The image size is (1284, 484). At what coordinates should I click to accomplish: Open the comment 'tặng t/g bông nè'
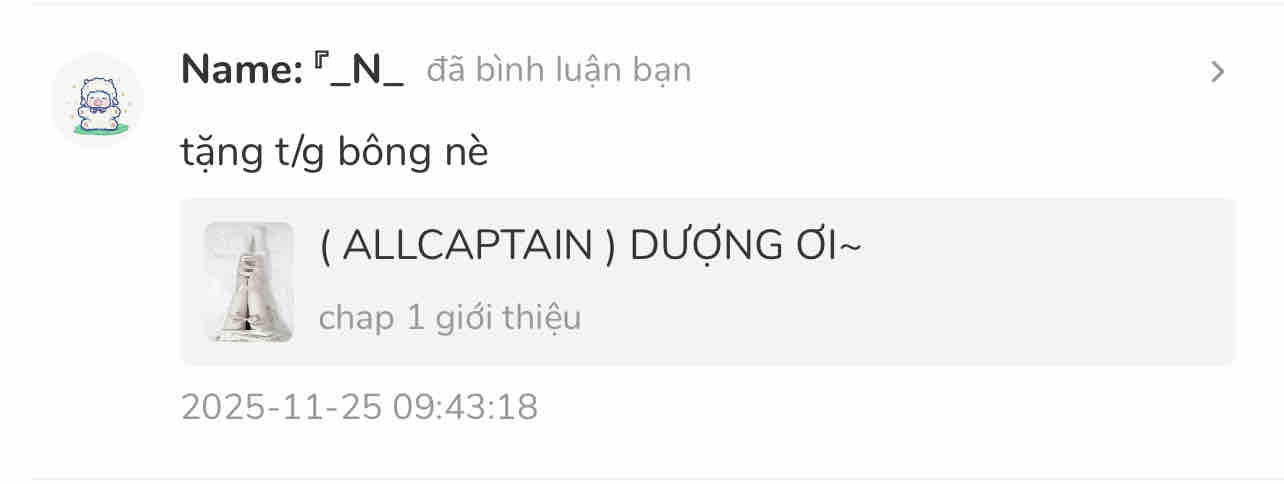coord(334,153)
